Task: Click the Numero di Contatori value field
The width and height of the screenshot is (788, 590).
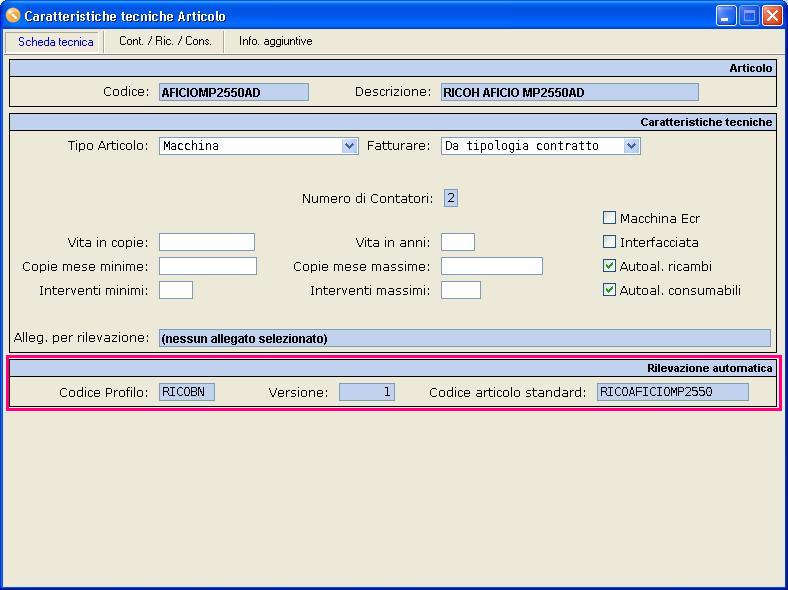Action: (451, 198)
